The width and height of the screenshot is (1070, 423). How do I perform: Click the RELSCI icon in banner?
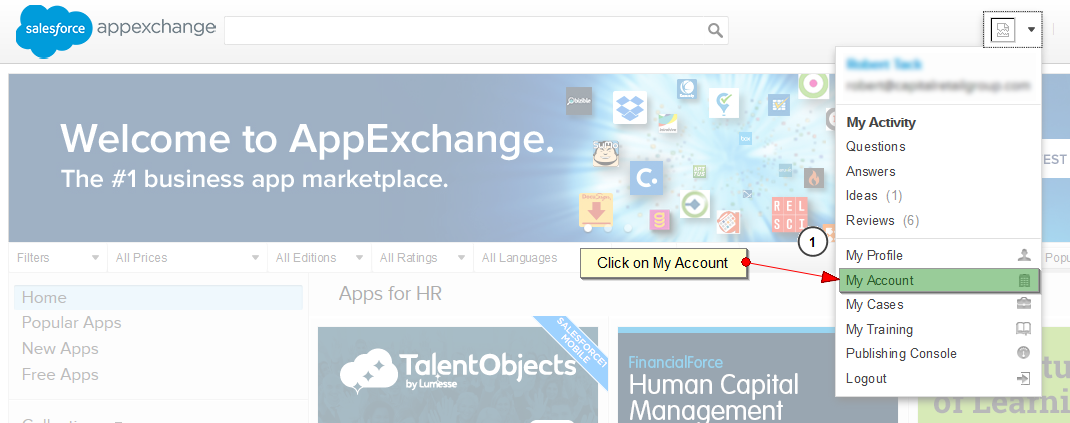click(x=790, y=214)
